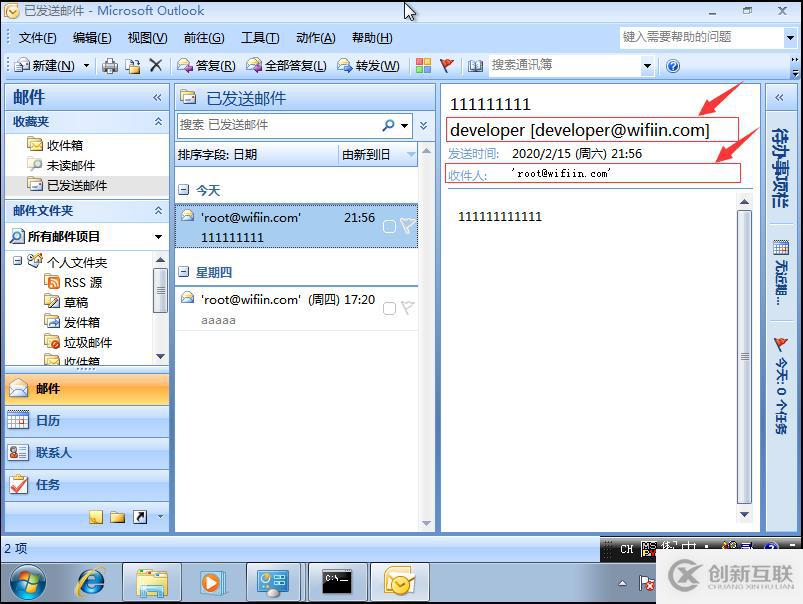Image resolution: width=803 pixels, height=604 pixels.
Task: Click the control panel icon in taskbar
Action: (273, 582)
